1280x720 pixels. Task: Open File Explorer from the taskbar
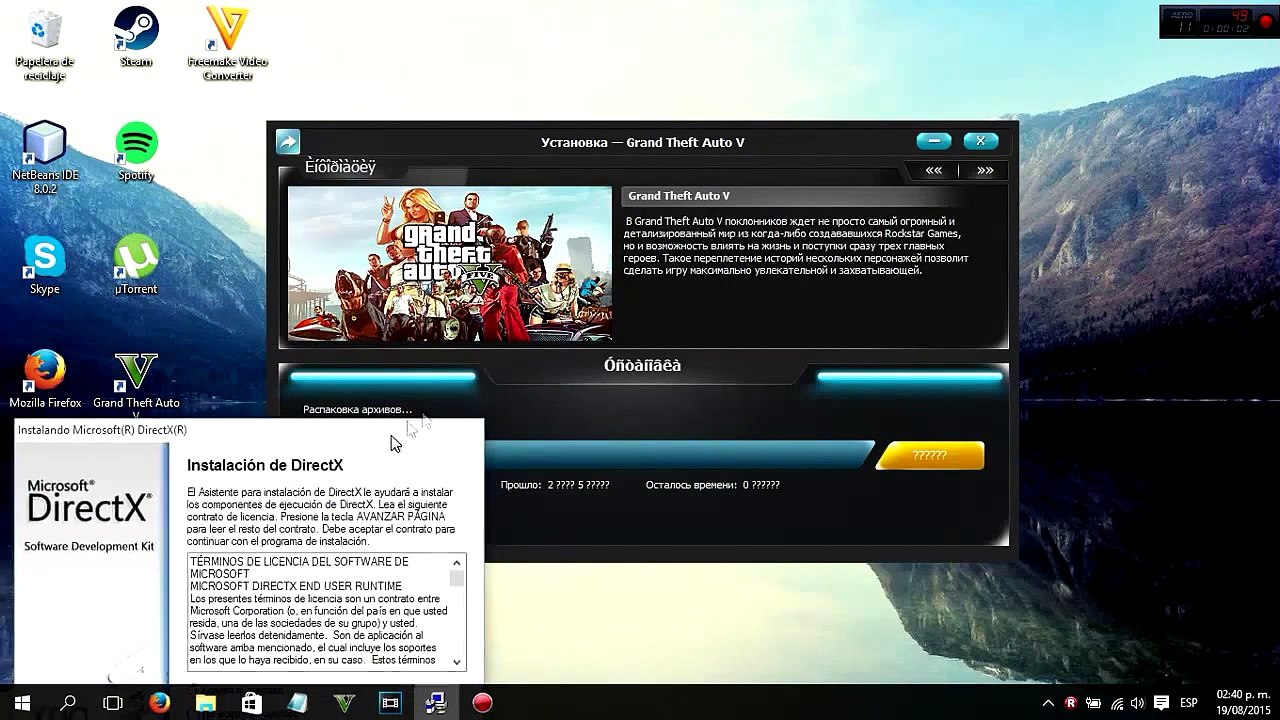coord(205,703)
